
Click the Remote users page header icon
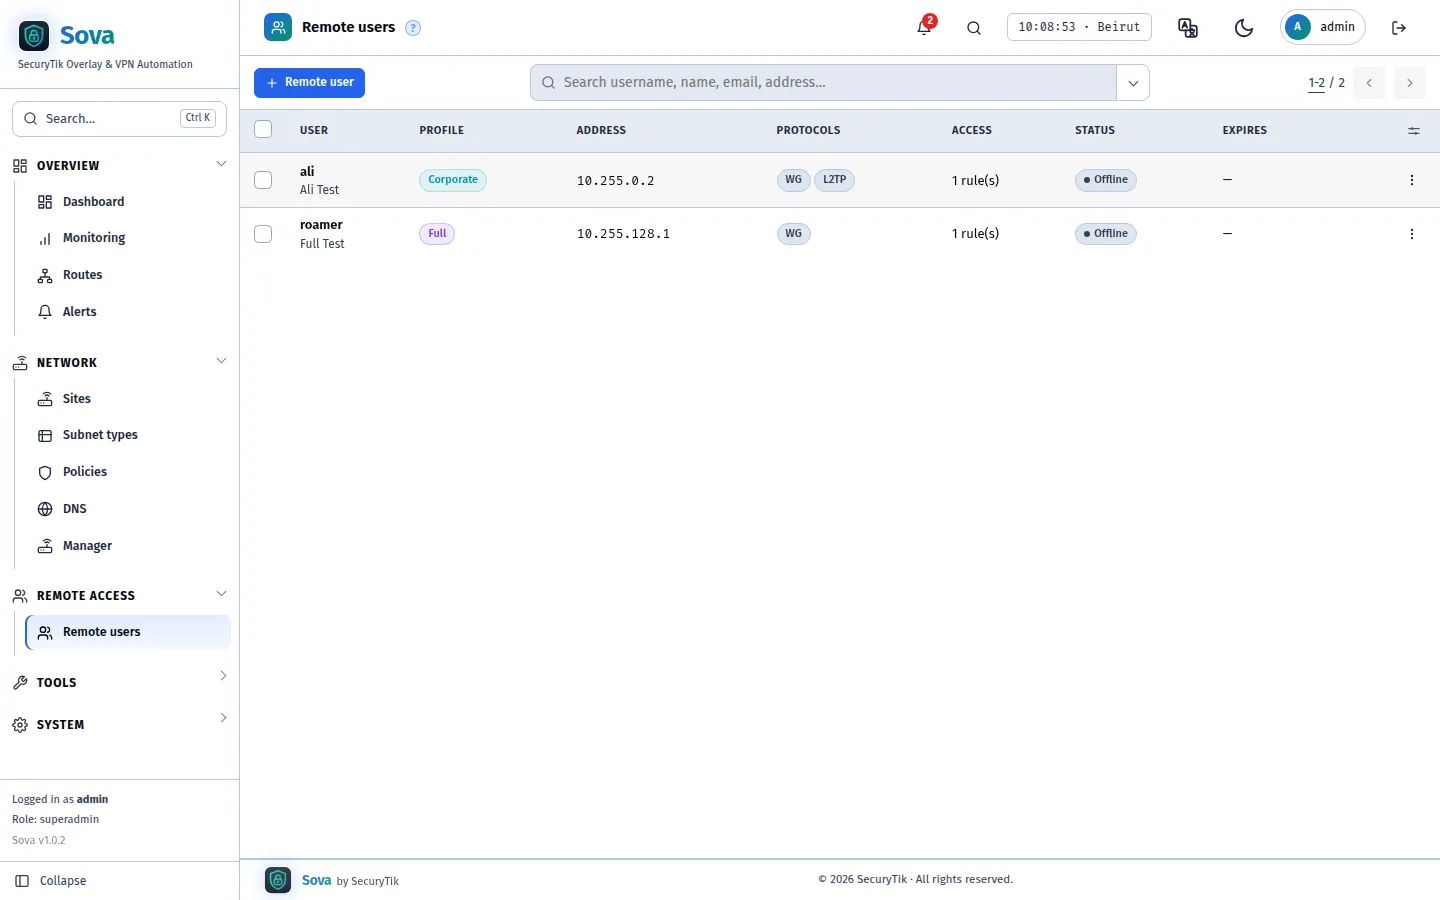tap(278, 27)
